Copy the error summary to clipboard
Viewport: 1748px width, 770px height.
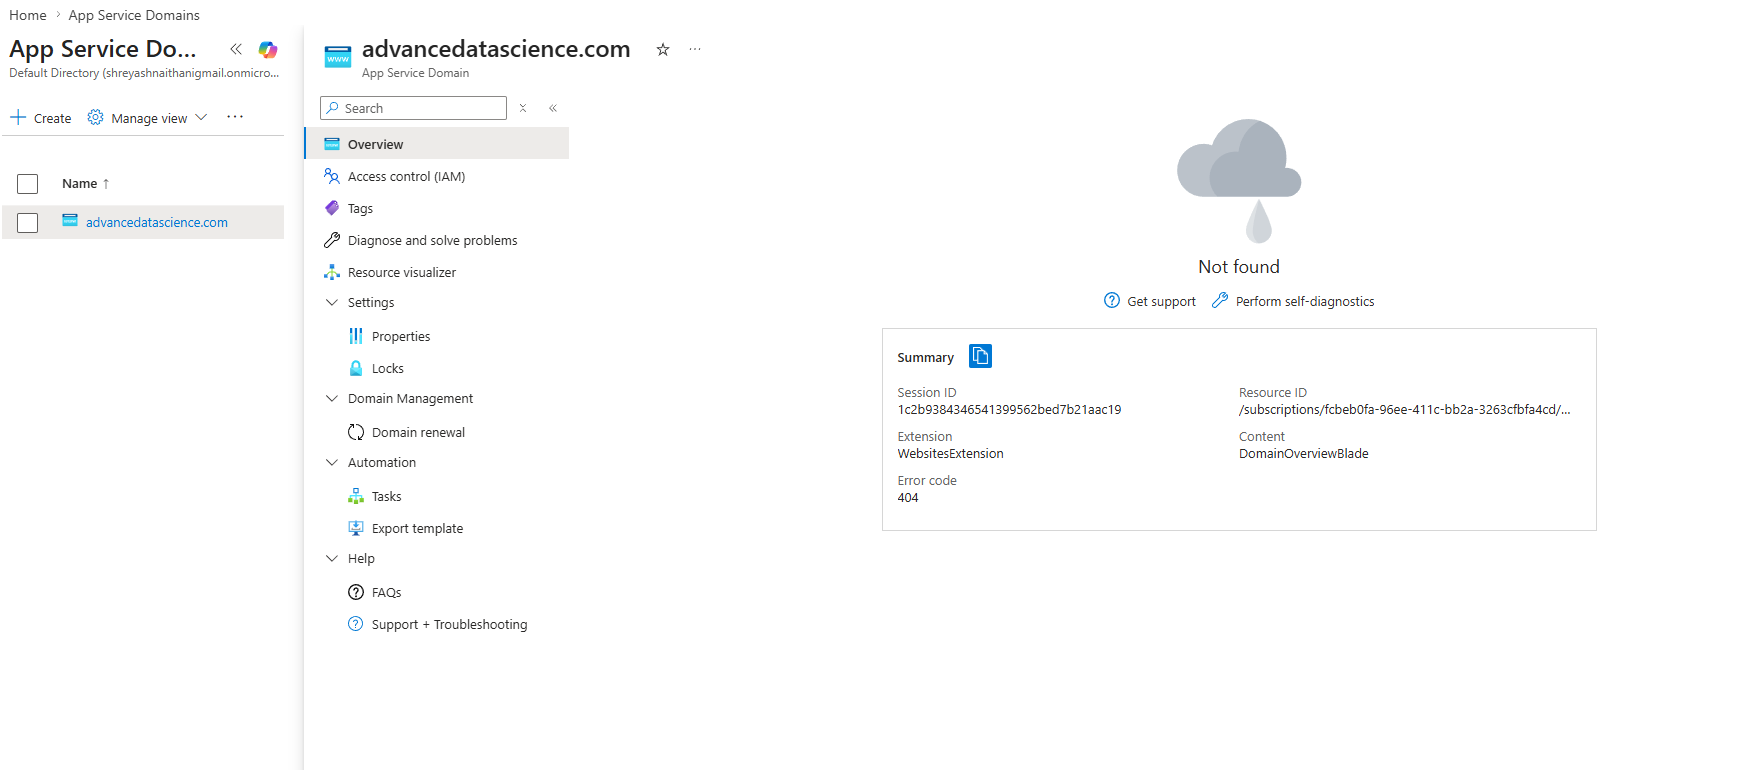(980, 356)
